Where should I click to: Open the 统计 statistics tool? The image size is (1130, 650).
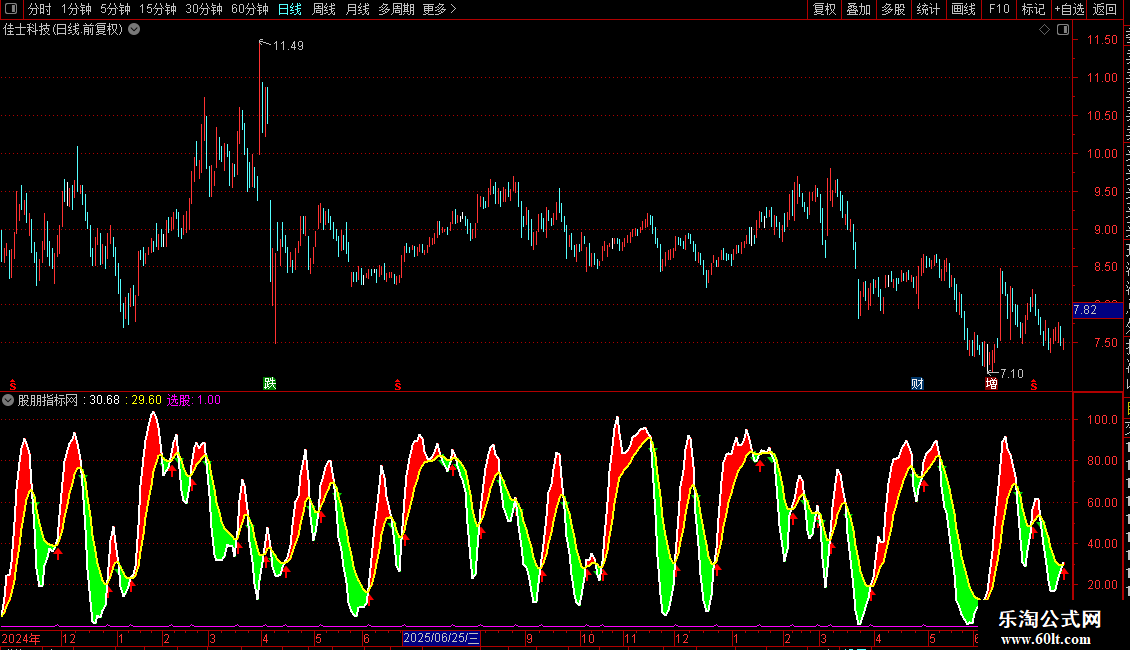[928, 9]
